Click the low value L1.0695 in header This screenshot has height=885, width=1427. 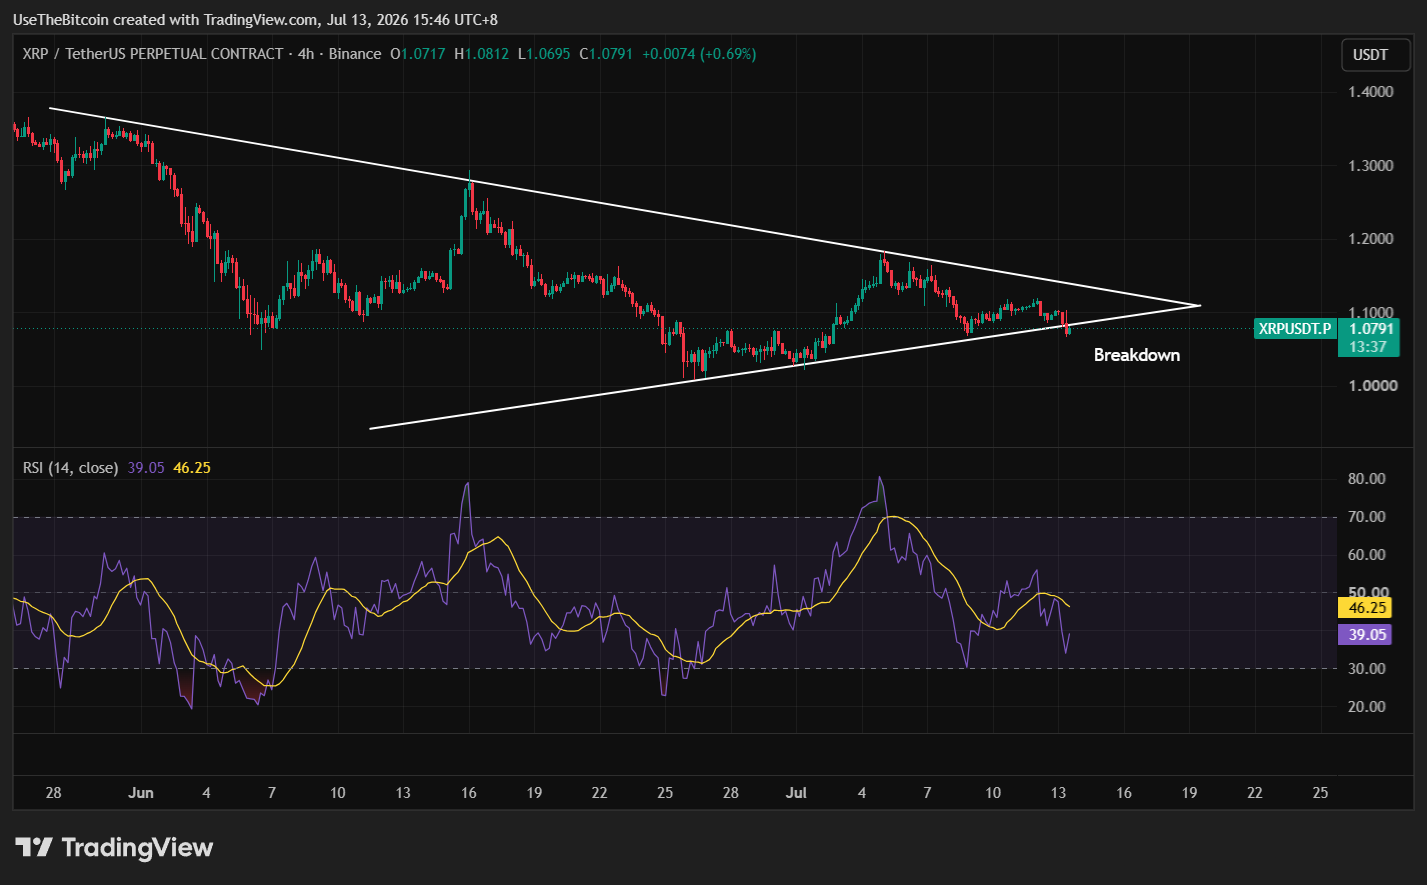pyautogui.click(x=544, y=54)
